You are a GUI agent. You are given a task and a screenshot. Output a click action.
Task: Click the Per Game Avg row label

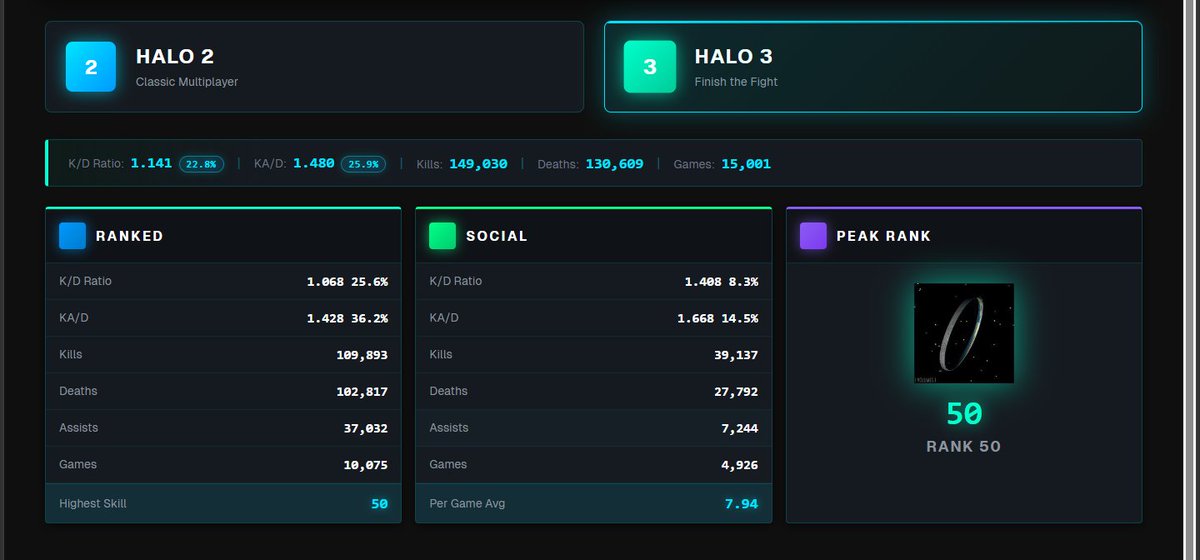467,503
